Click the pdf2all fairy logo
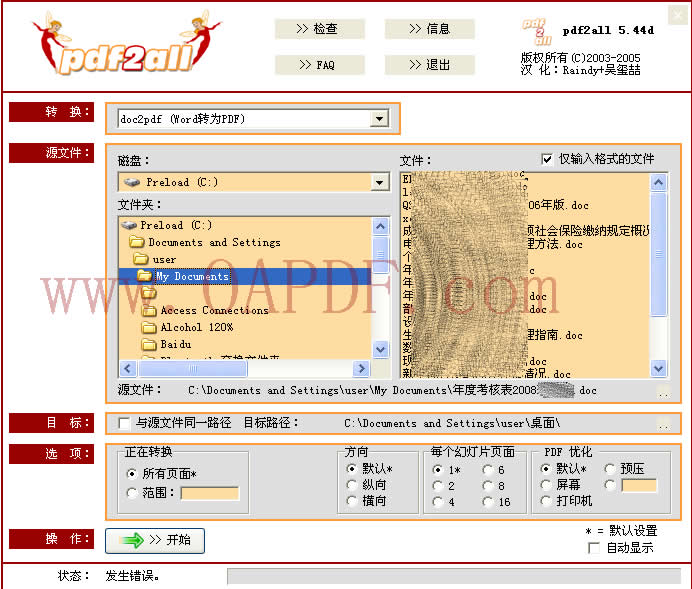This screenshot has height=589, width=692. click(127, 44)
